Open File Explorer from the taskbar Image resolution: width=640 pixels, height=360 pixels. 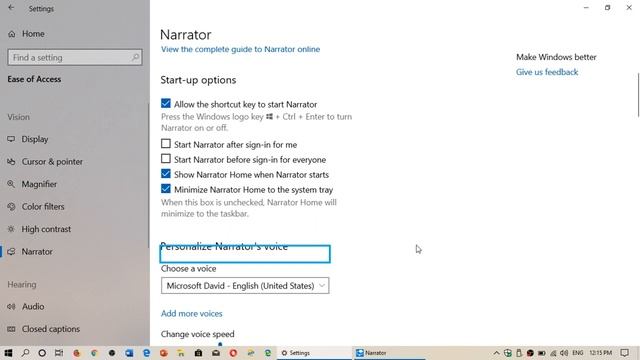(x=181, y=353)
